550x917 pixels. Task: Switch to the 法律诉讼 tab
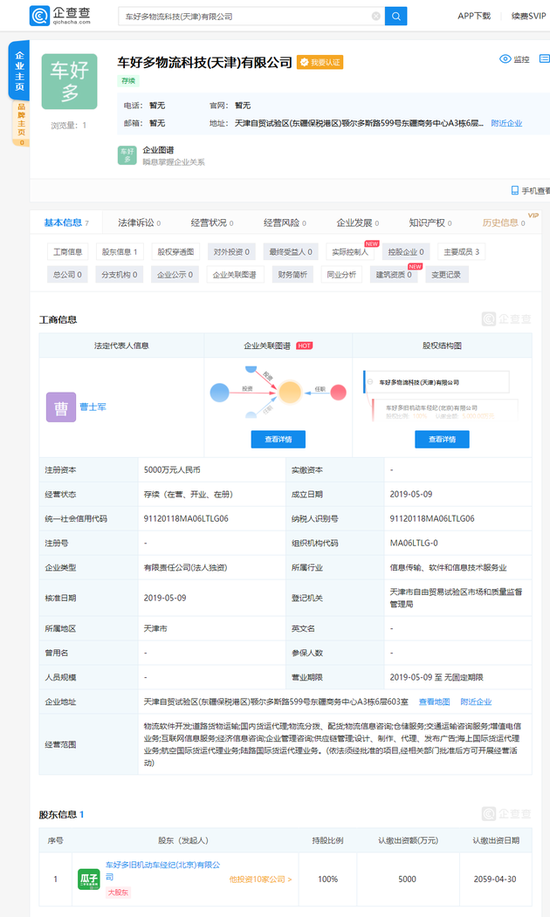139,223
